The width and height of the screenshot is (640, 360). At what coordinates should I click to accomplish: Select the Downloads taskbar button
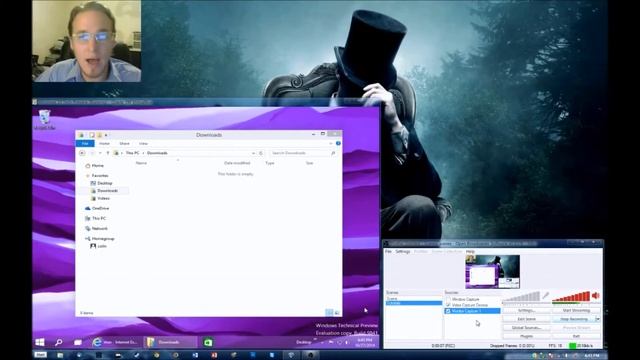click(170, 342)
